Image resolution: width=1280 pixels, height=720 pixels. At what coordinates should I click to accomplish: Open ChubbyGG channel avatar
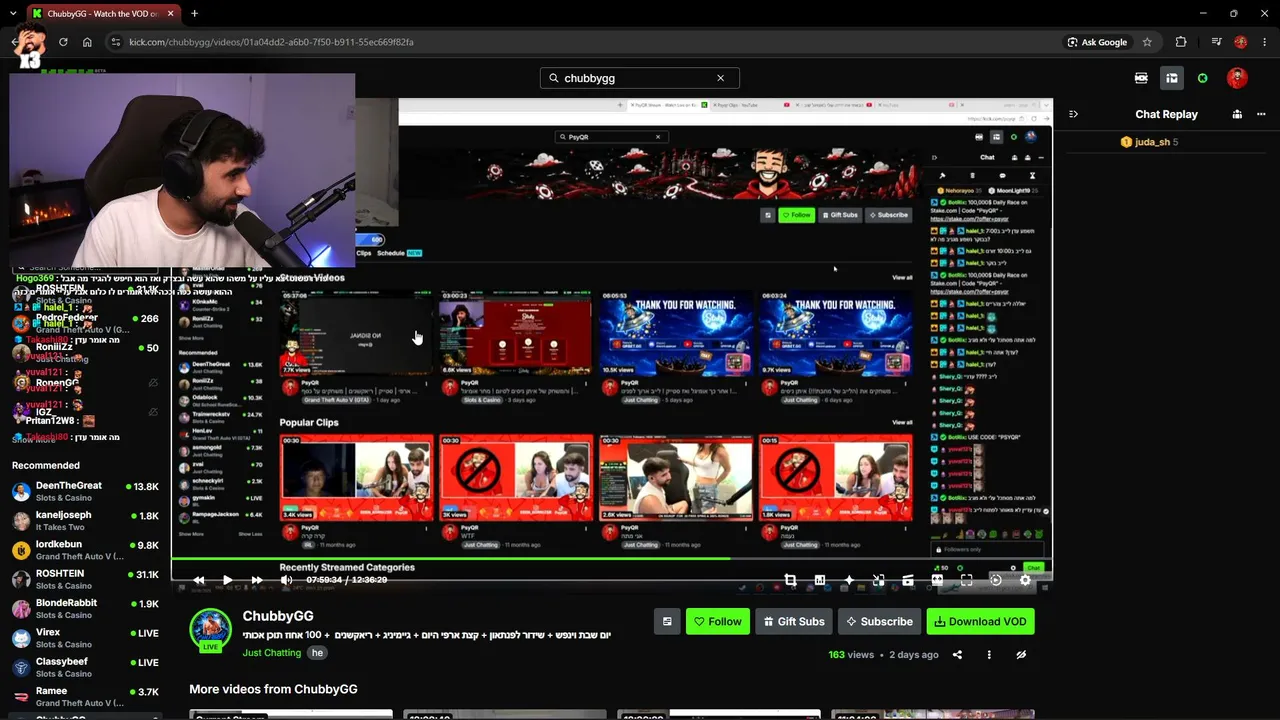pyautogui.click(x=211, y=629)
